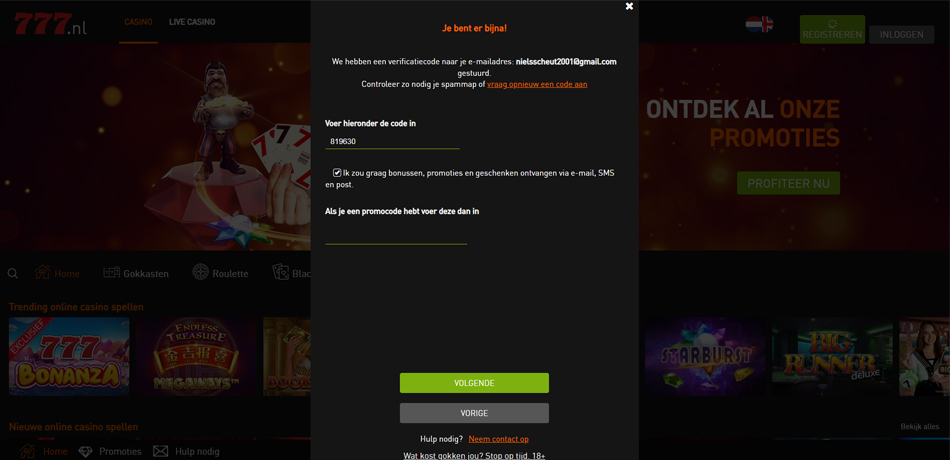Image resolution: width=950 pixels, height=460 pixels.
Task: Click the promocode input field
Action: 396,236
